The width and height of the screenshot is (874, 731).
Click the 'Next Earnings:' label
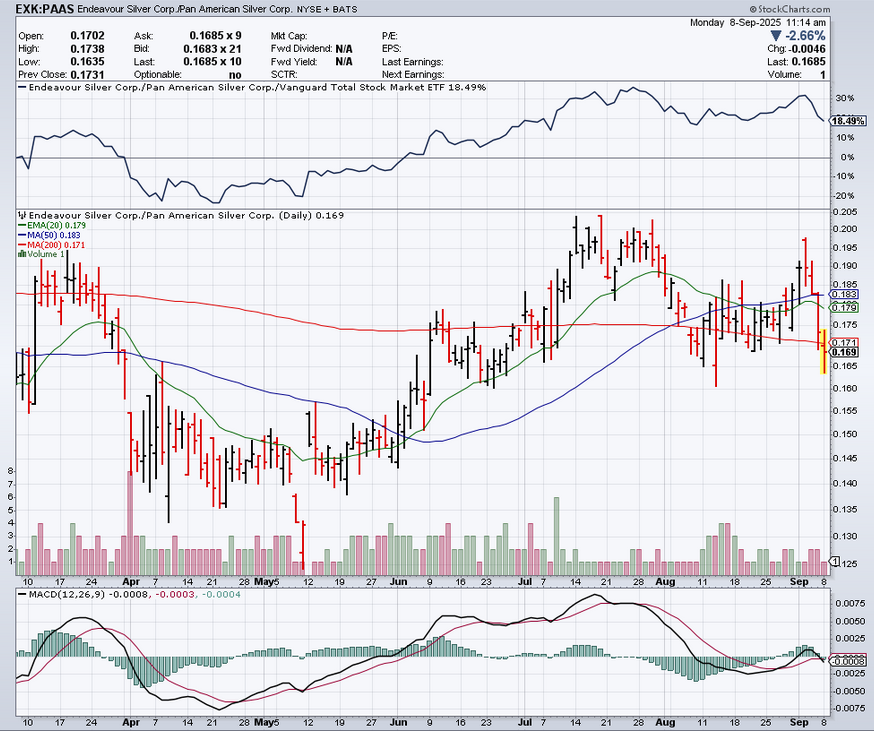coord(413,75)
